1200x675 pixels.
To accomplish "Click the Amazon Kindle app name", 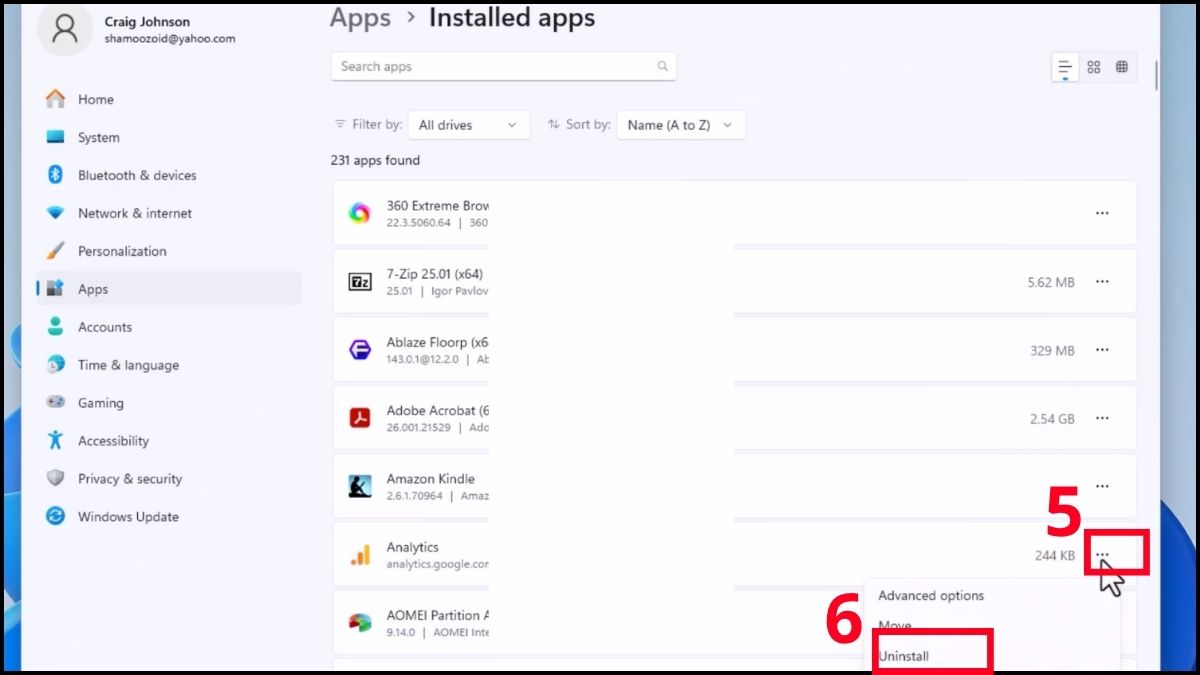I will 431,479.
